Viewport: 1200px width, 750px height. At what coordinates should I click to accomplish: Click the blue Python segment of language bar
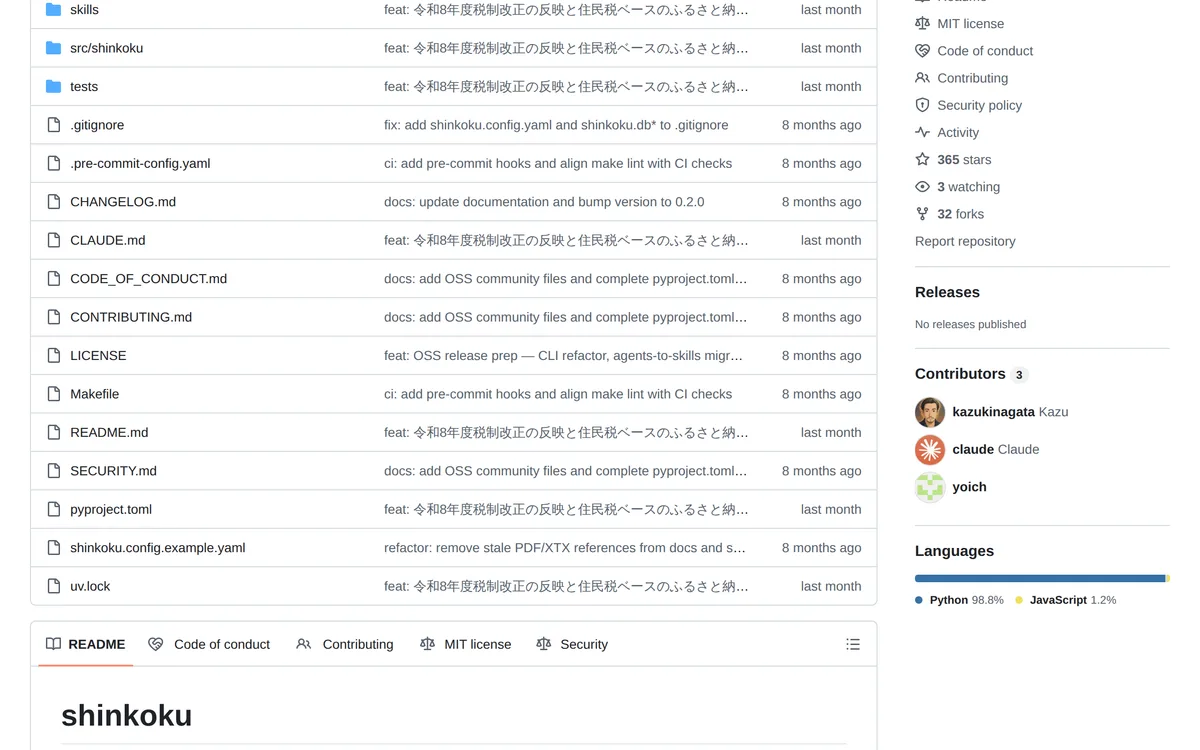click(1040, 578)
